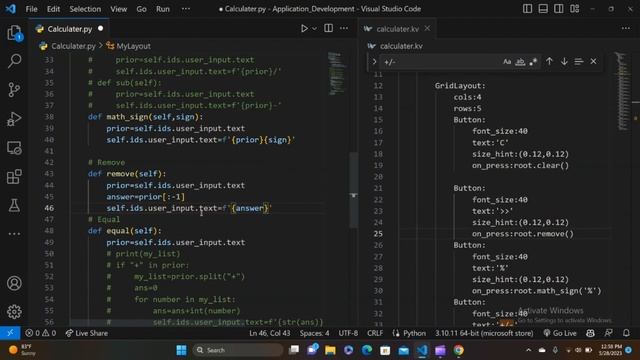Viewport: 640px width, 360px height.
Task: Open the View menu
Action: [118, 9]
